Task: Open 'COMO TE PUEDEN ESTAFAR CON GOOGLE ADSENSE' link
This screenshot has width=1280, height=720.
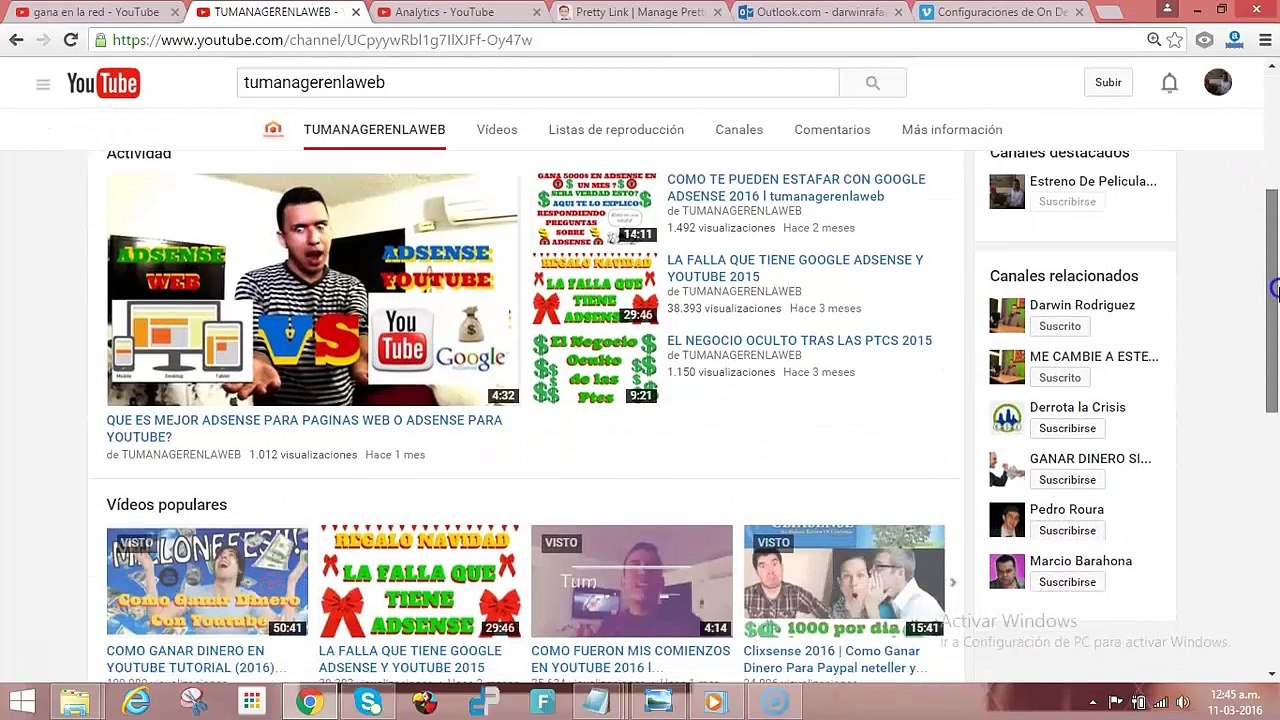Action: 796,188
